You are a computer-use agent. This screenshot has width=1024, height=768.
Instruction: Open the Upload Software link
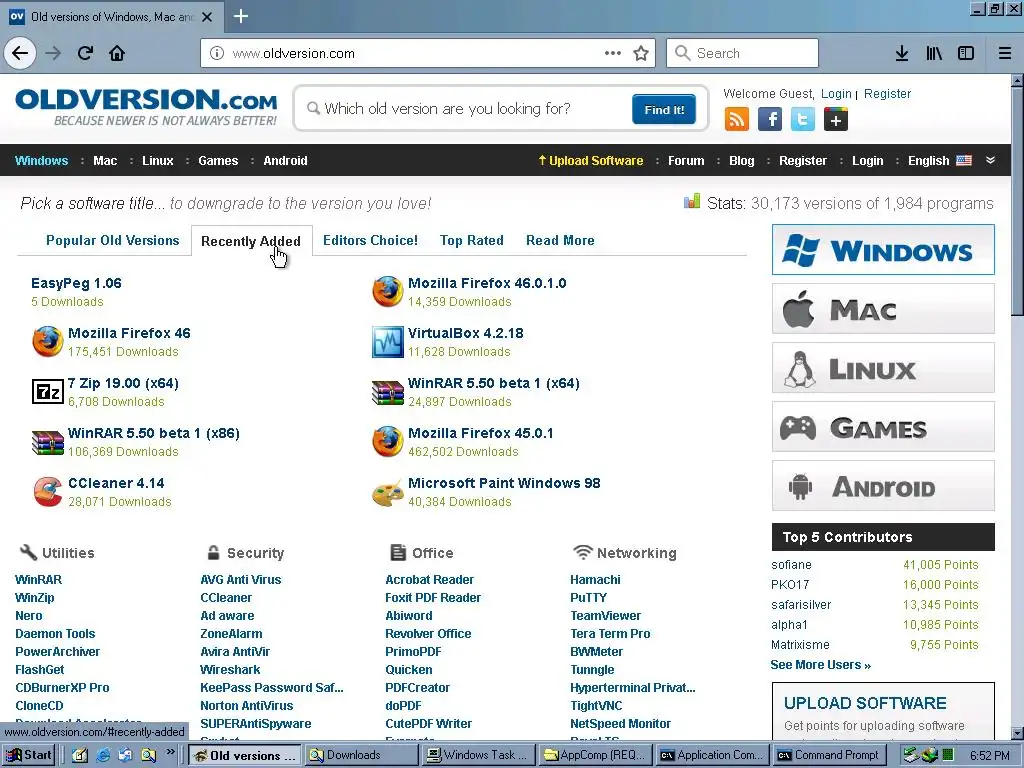(x=590, y=161)
